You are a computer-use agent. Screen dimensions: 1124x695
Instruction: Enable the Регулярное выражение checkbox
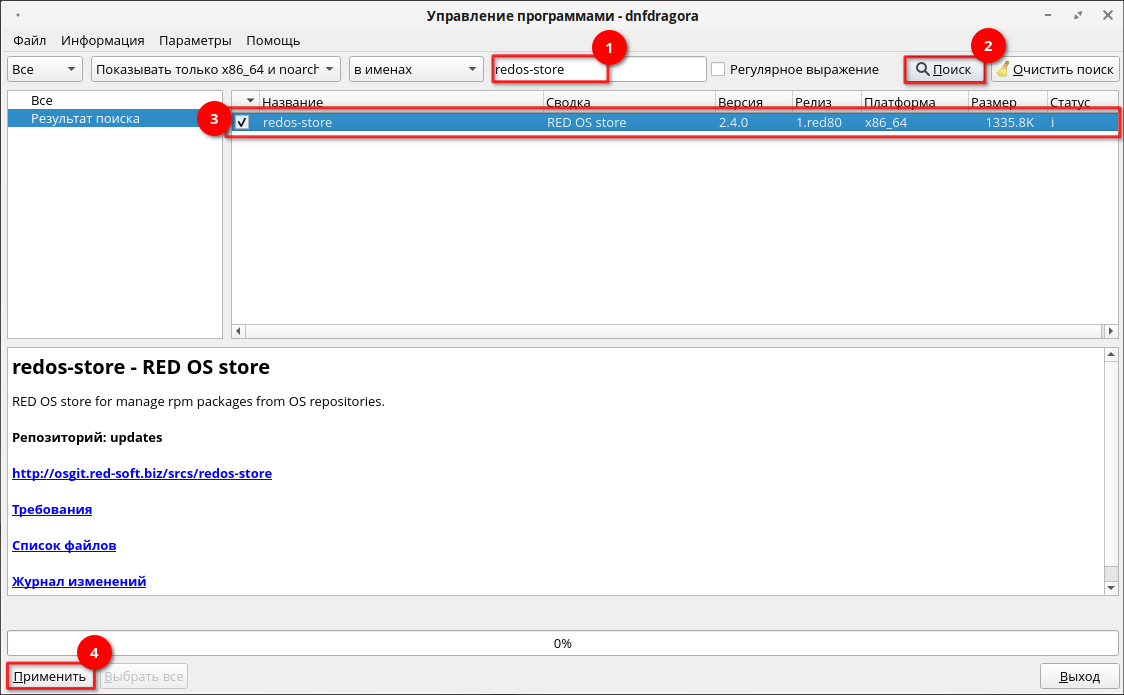click(718, 69)
